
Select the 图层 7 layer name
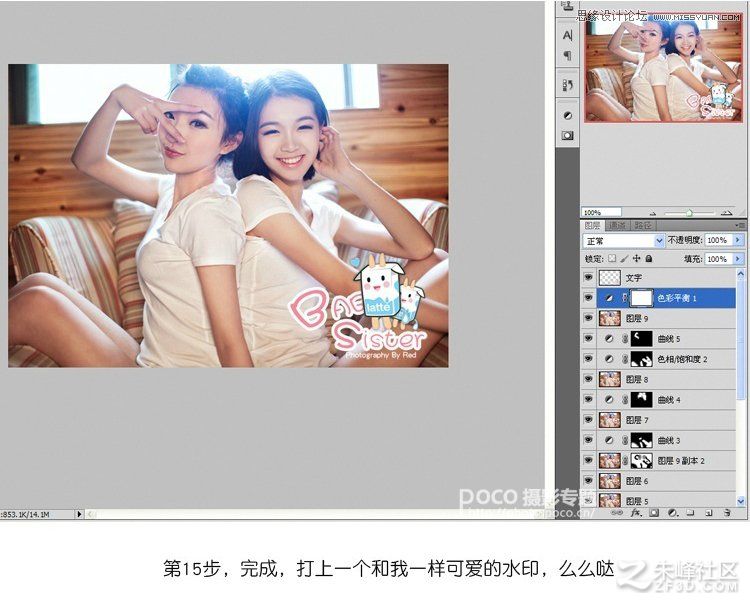637,420
